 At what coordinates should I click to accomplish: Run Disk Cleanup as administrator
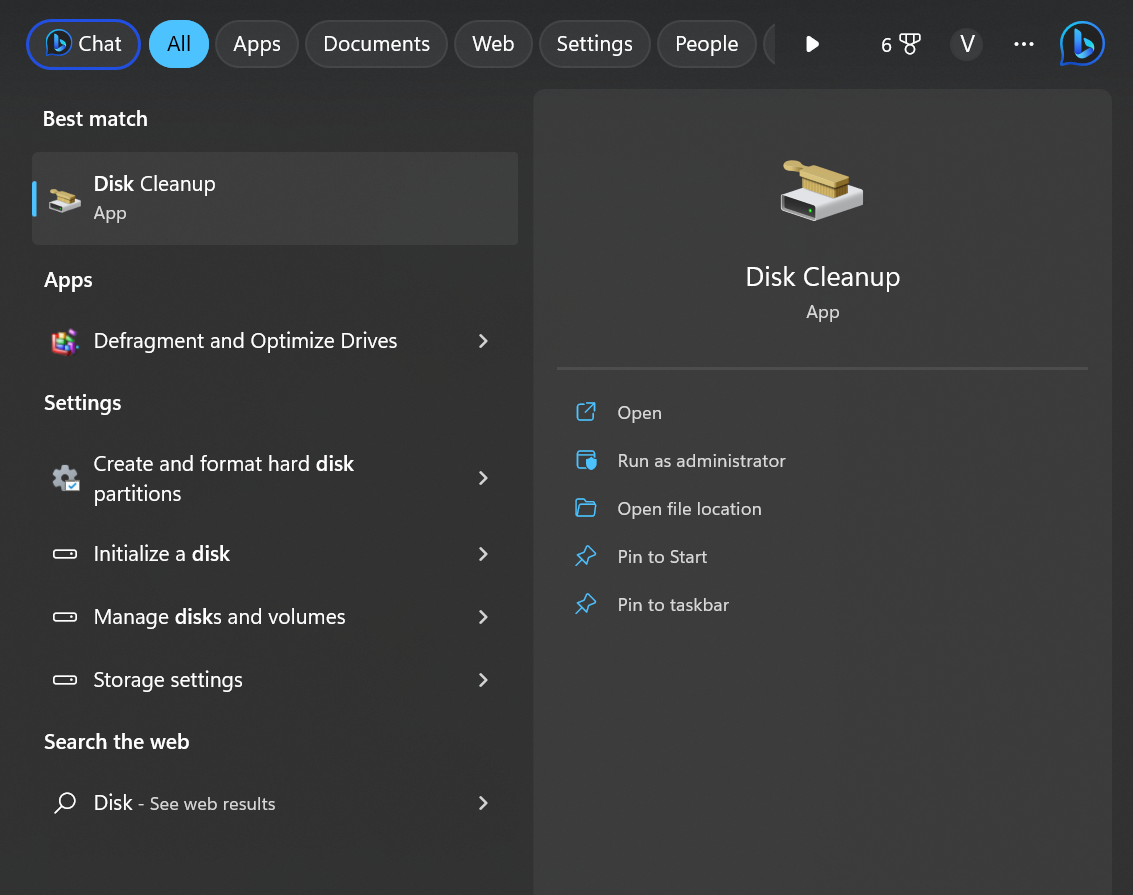700,461
